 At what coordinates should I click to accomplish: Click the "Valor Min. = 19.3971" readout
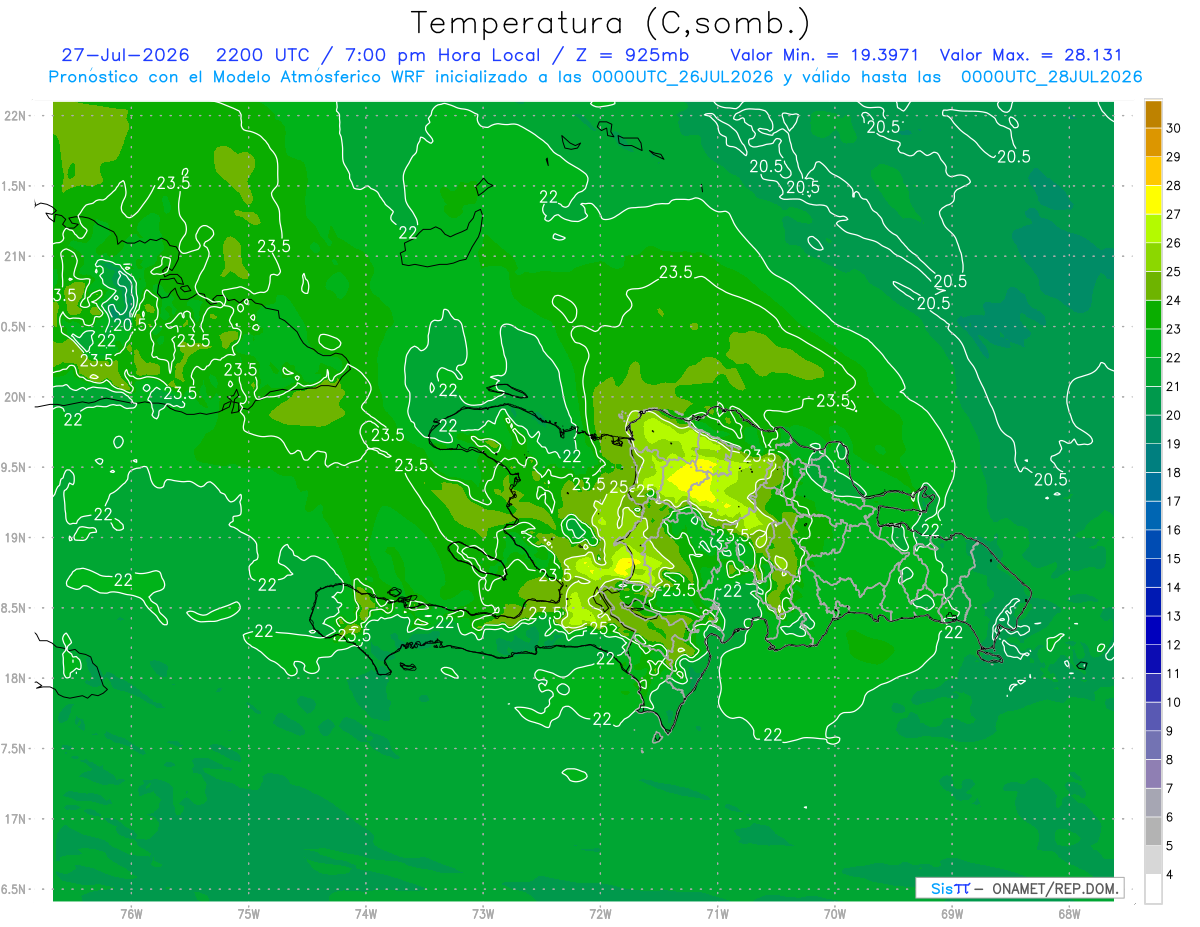[x=824, y=55]
